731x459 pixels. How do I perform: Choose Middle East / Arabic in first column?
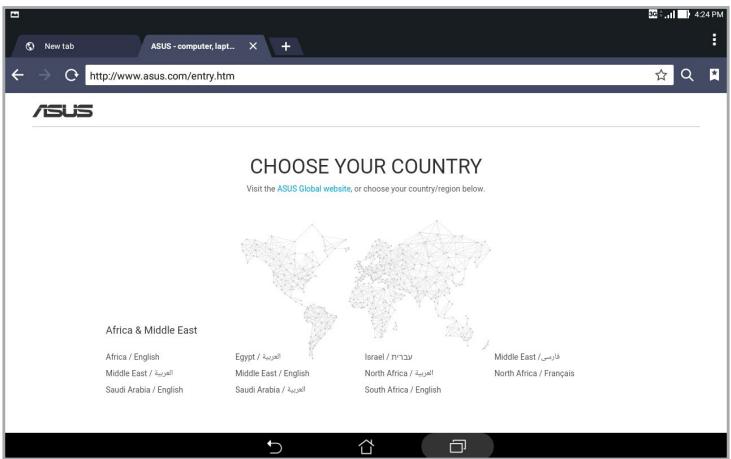pyautogui.click(x=139, y=373)
